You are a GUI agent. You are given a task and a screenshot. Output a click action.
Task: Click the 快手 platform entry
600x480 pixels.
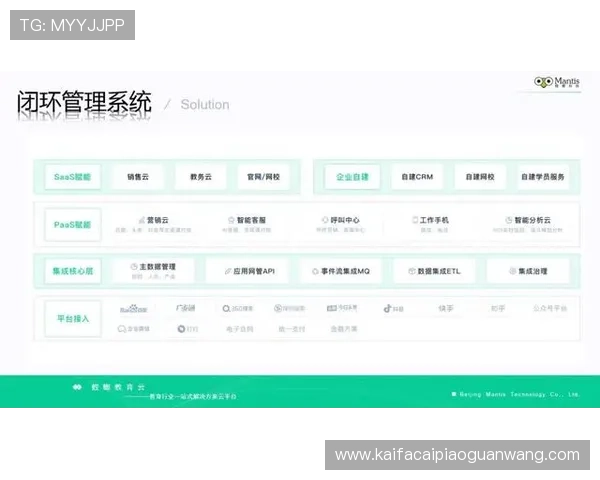coord(446,308)
